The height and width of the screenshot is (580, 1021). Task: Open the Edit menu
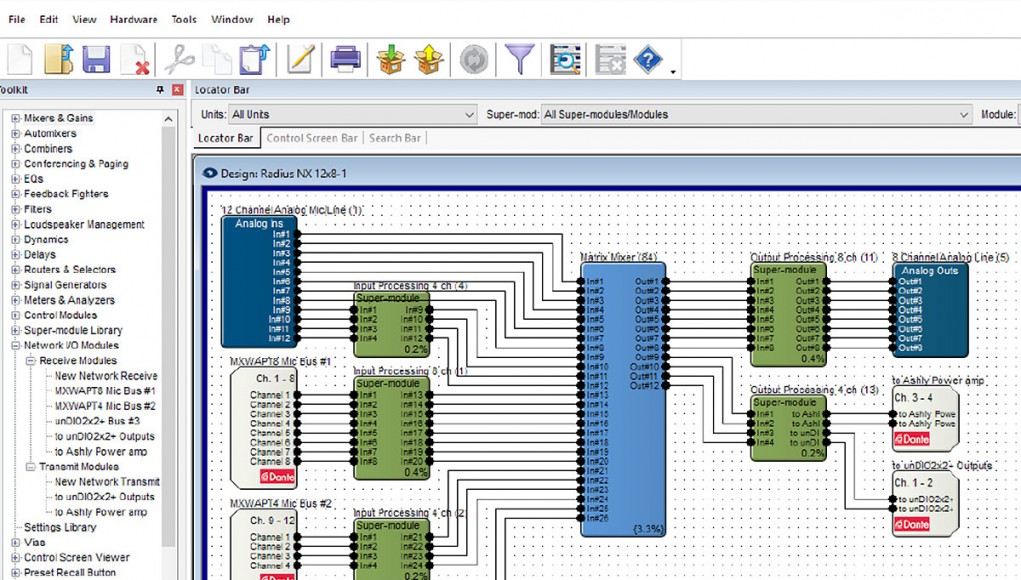[49, 20]
